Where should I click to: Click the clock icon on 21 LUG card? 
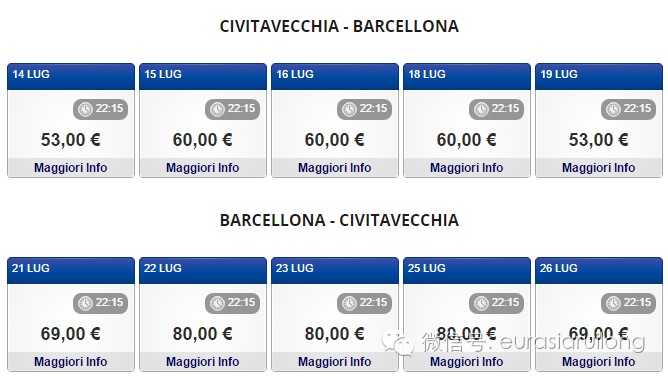(85, 303)
